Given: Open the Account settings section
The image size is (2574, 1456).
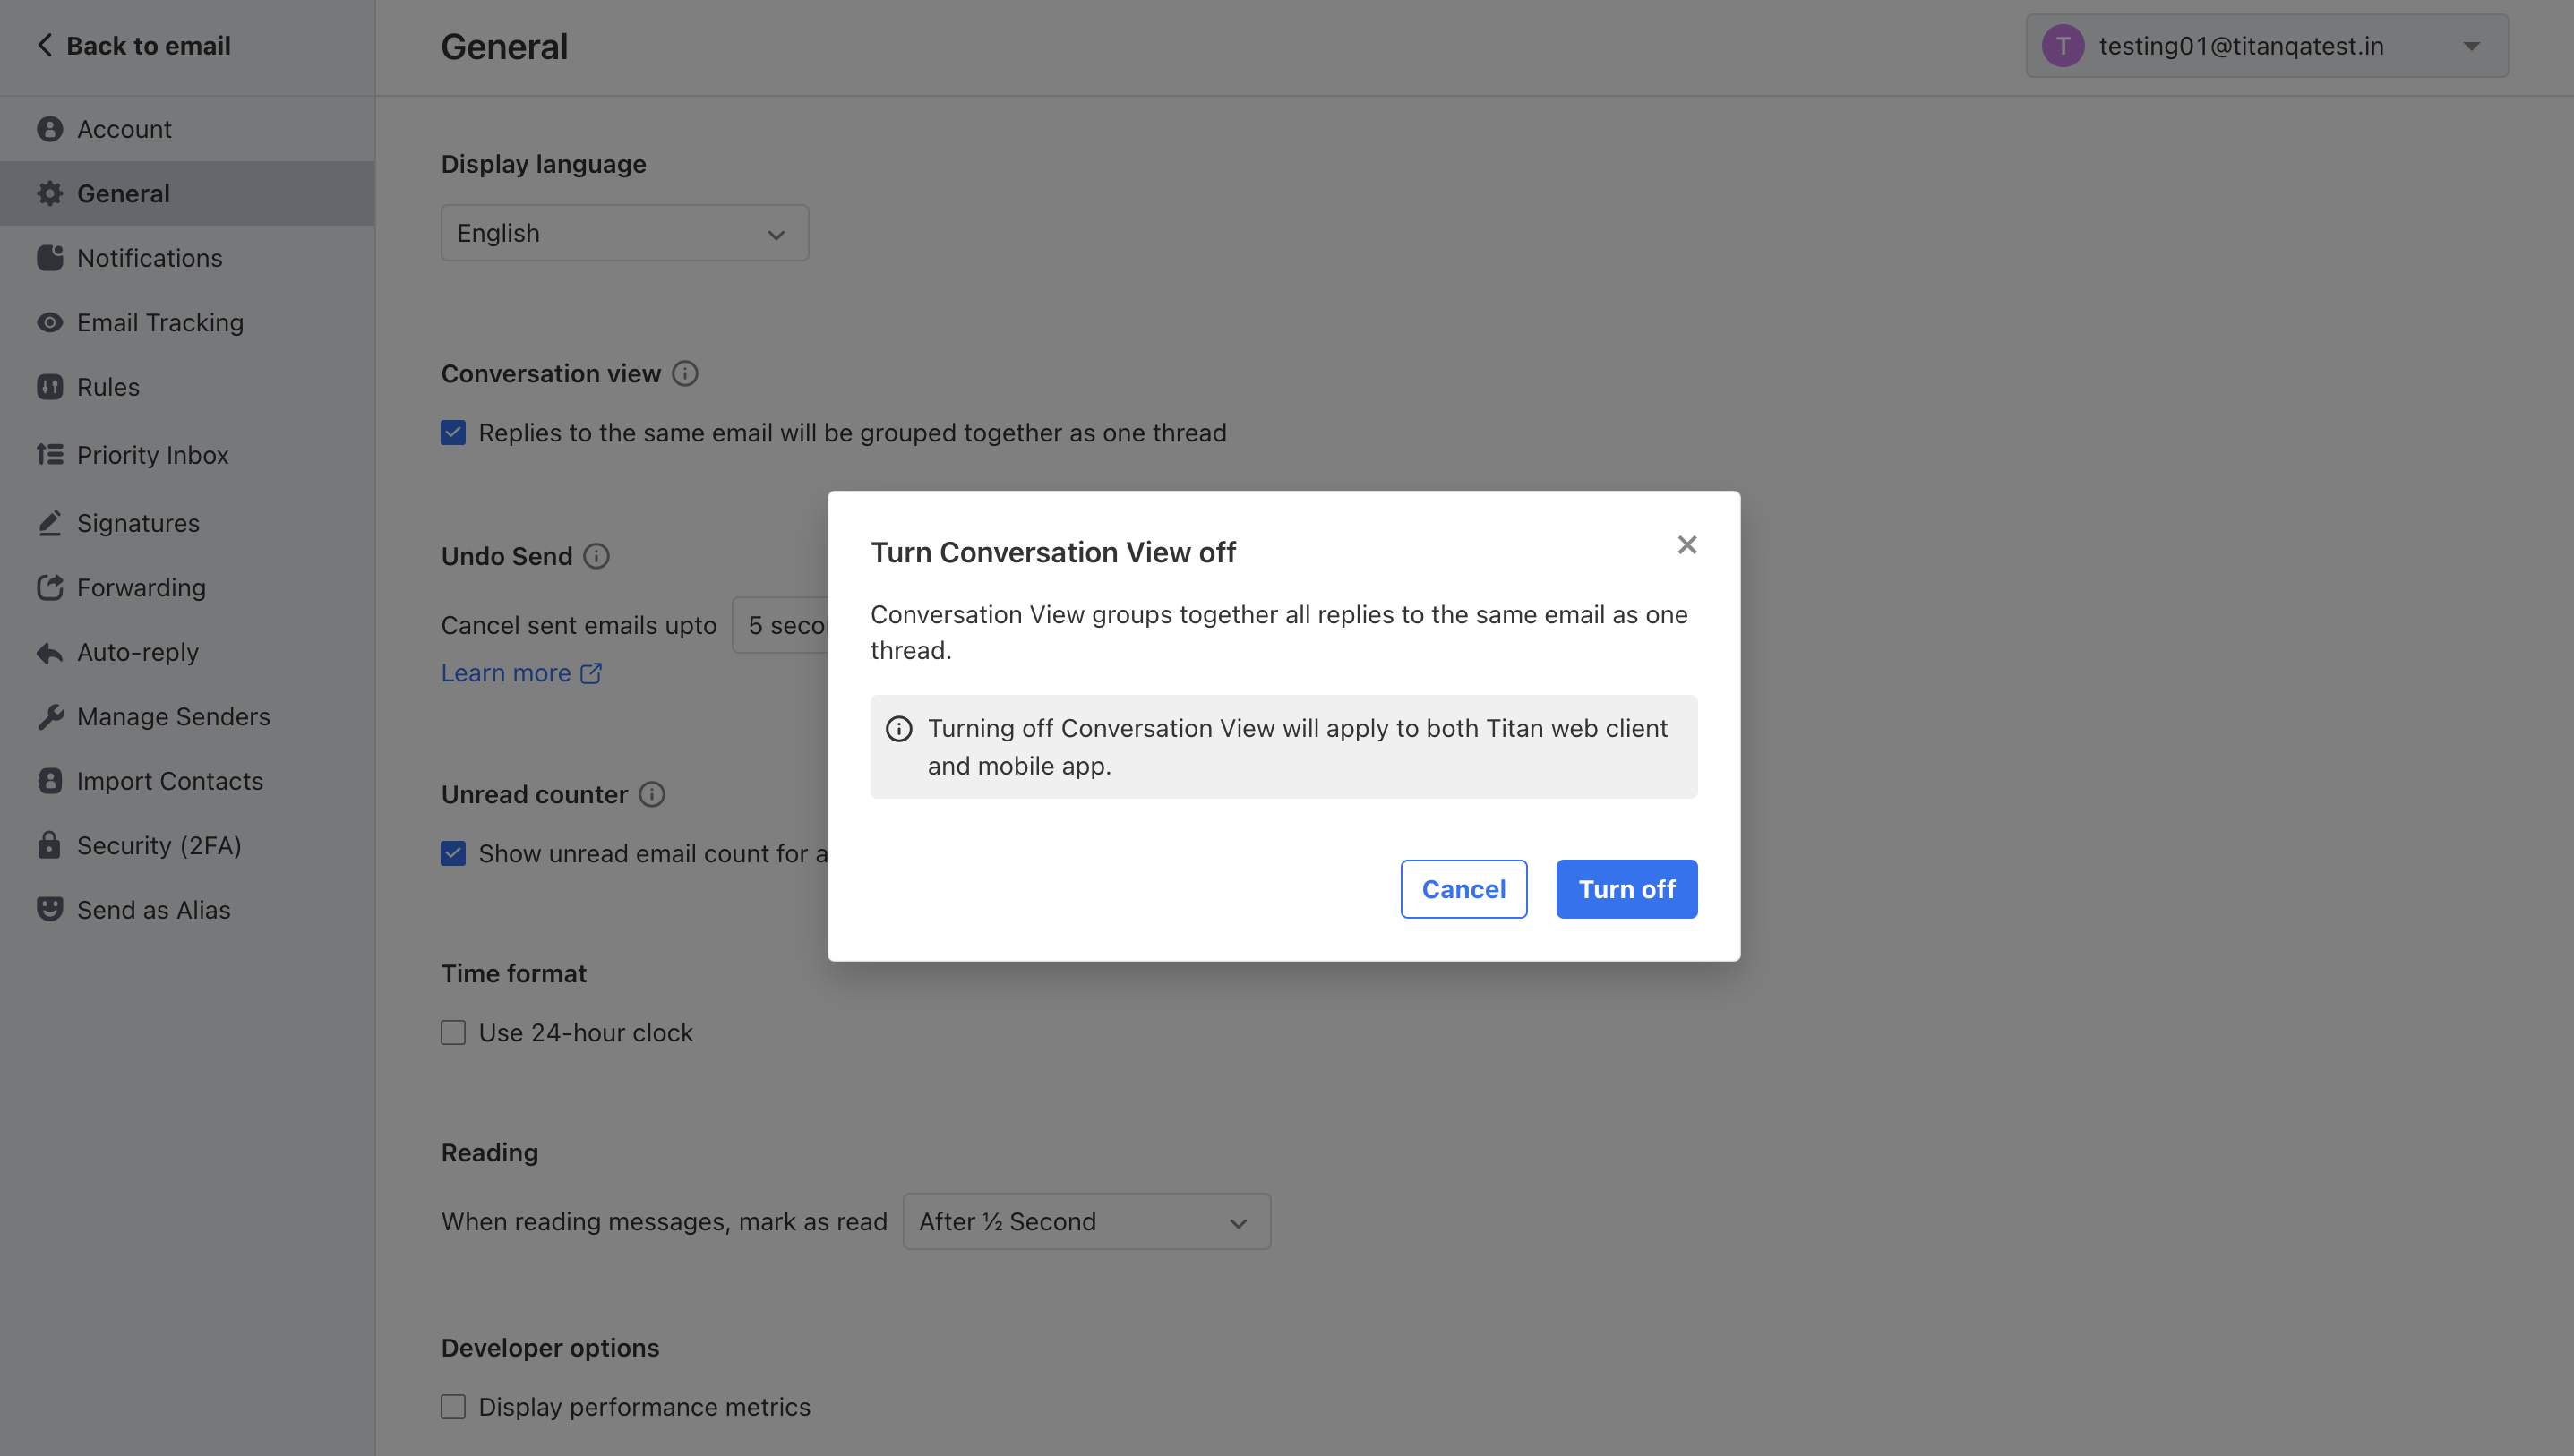Looking at the screenshot, I should click(x=188, y=129).
